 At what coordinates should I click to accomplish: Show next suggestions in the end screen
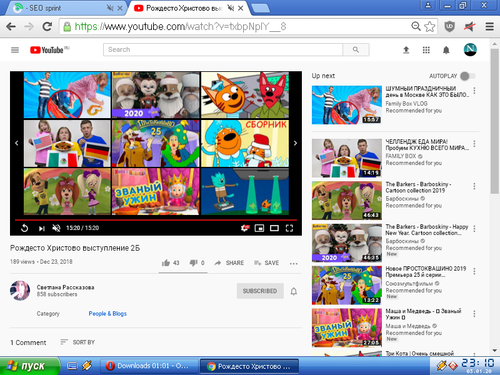click(x=295, y=143)
